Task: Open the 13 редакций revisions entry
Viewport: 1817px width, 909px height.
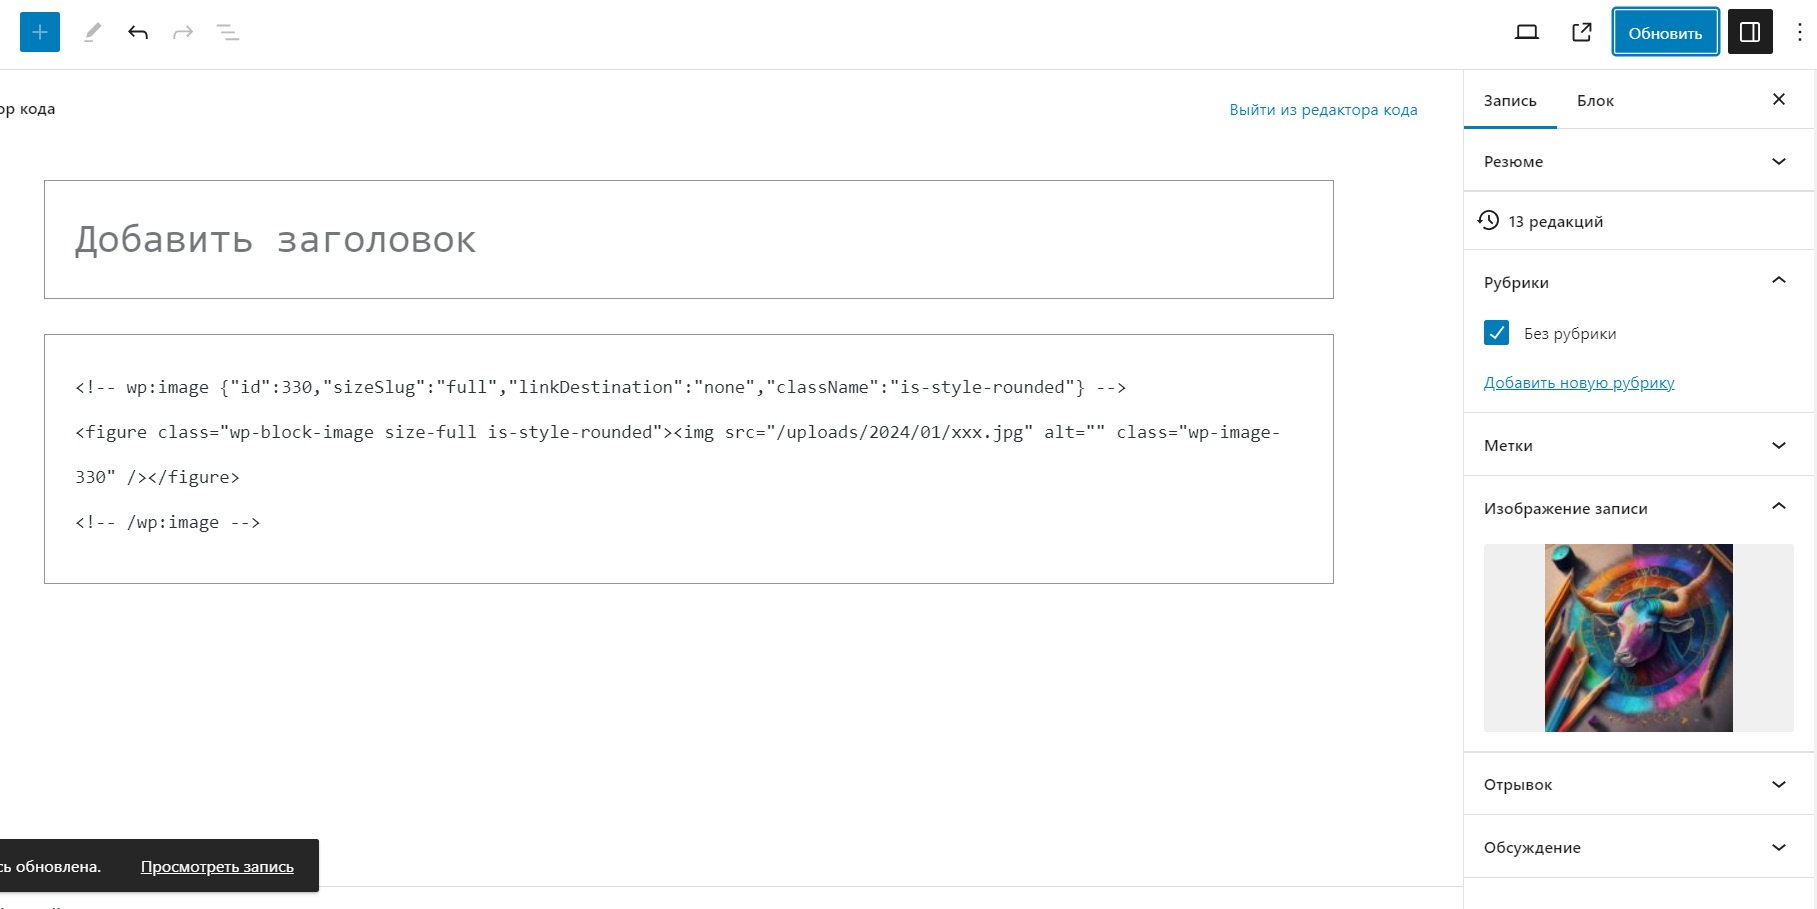Action: pyautogui.click(x=1638, y=221)
